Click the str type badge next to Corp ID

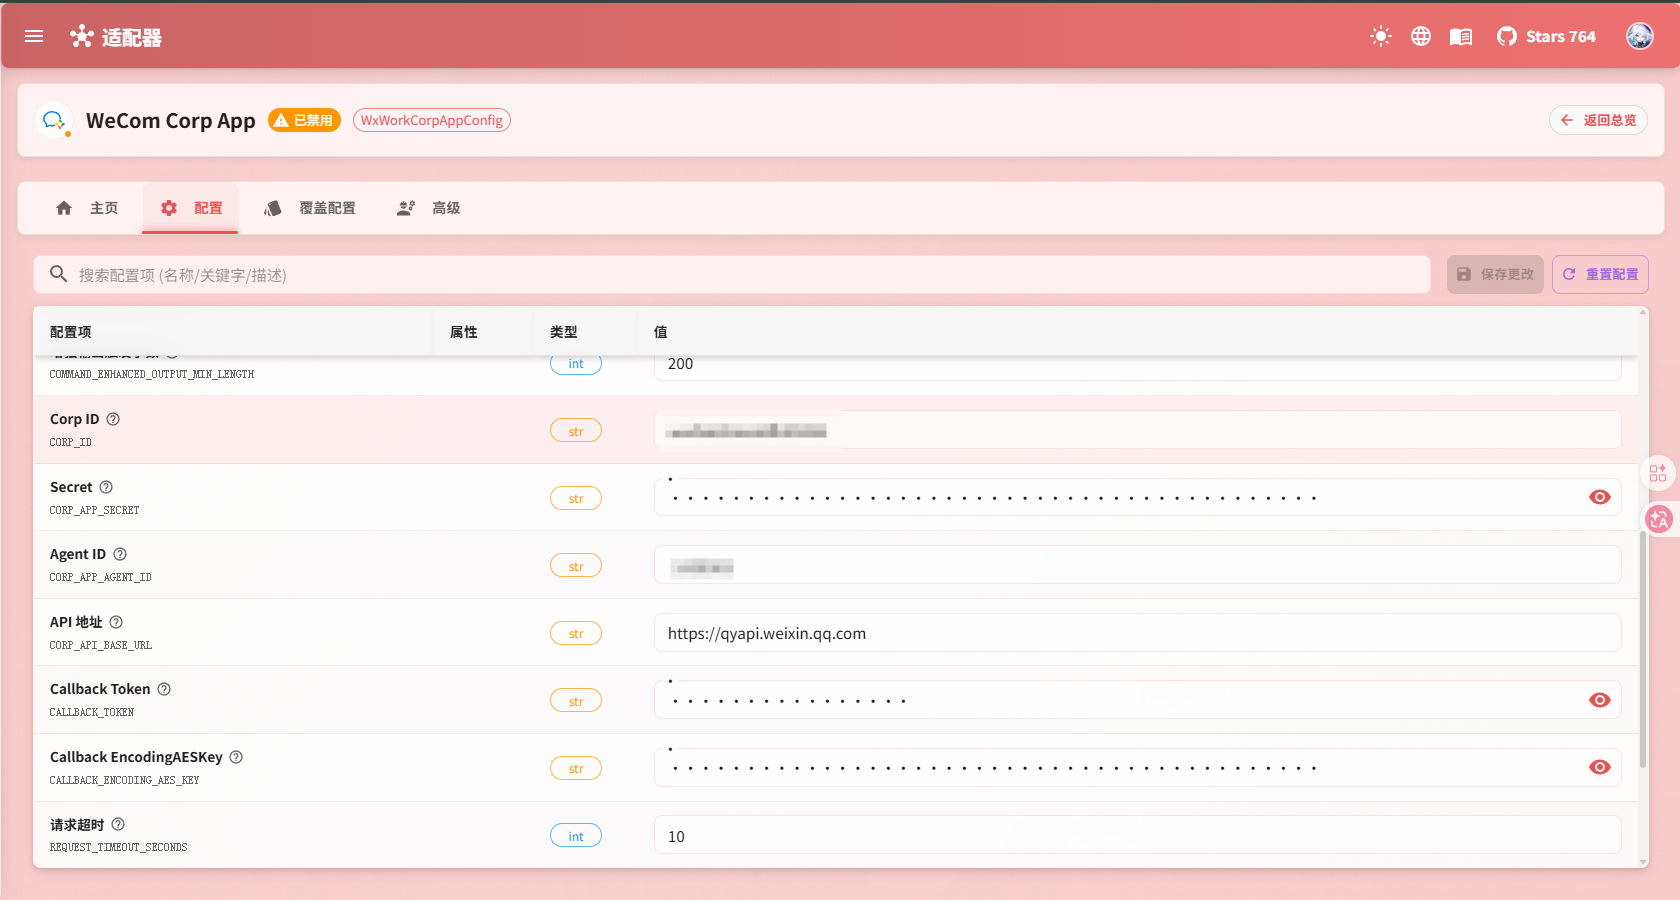[576, 430]
